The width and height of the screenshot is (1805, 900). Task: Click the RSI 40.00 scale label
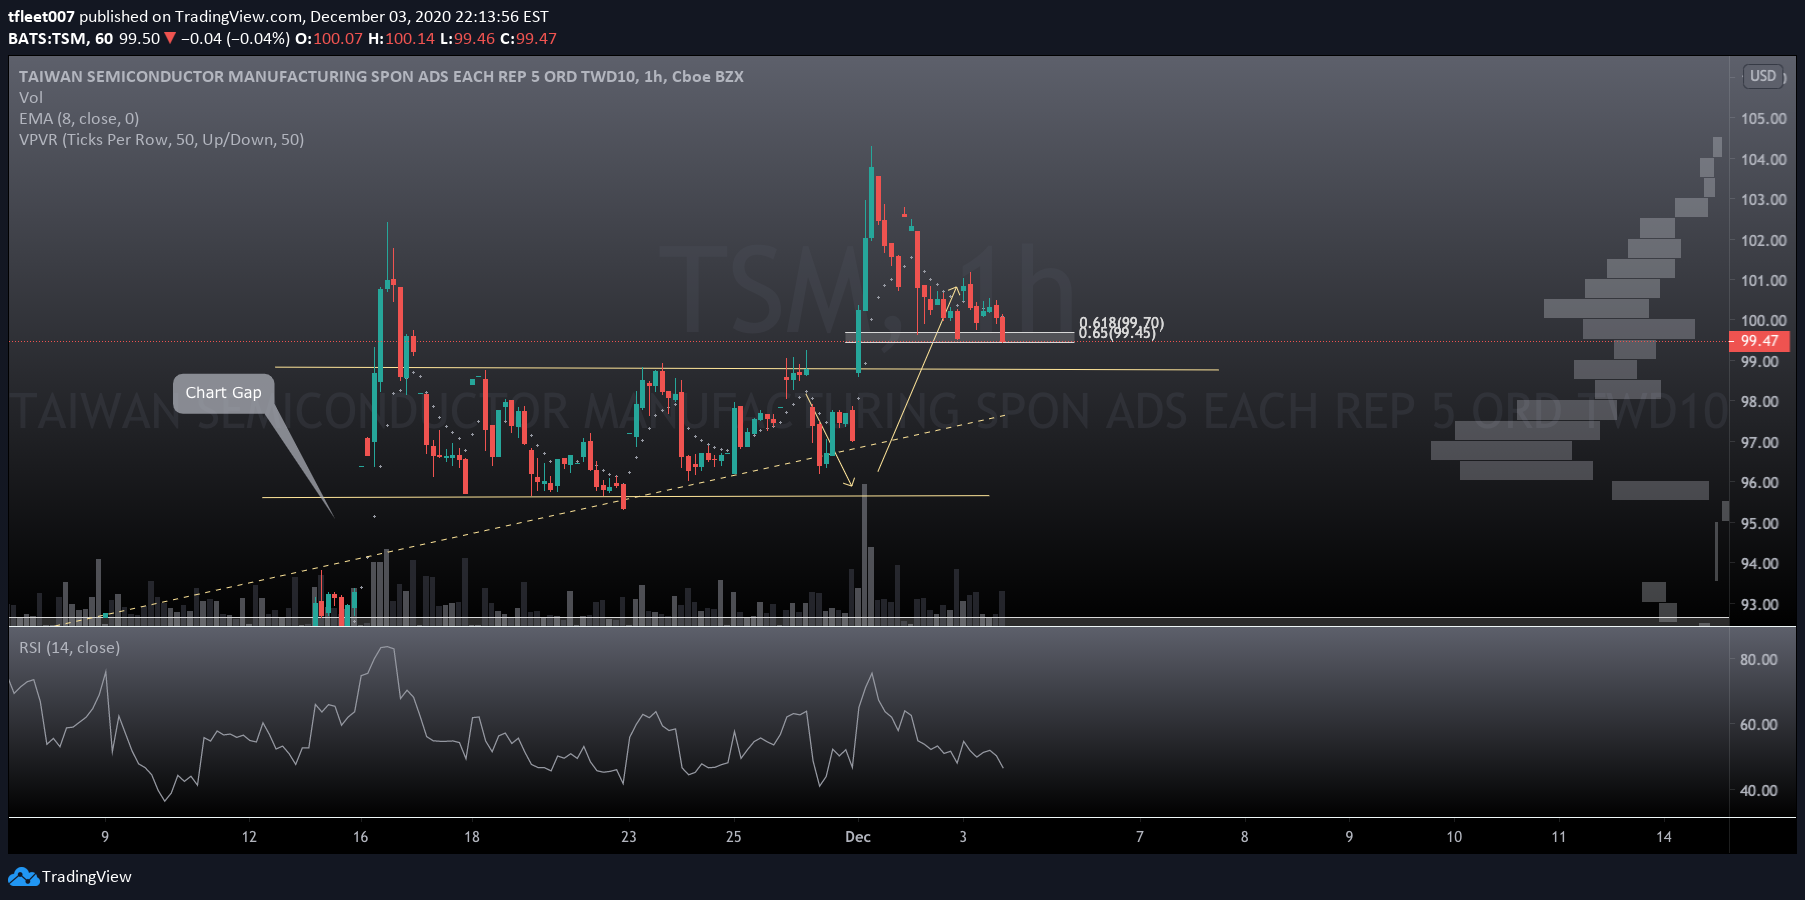pos(1759,790)
